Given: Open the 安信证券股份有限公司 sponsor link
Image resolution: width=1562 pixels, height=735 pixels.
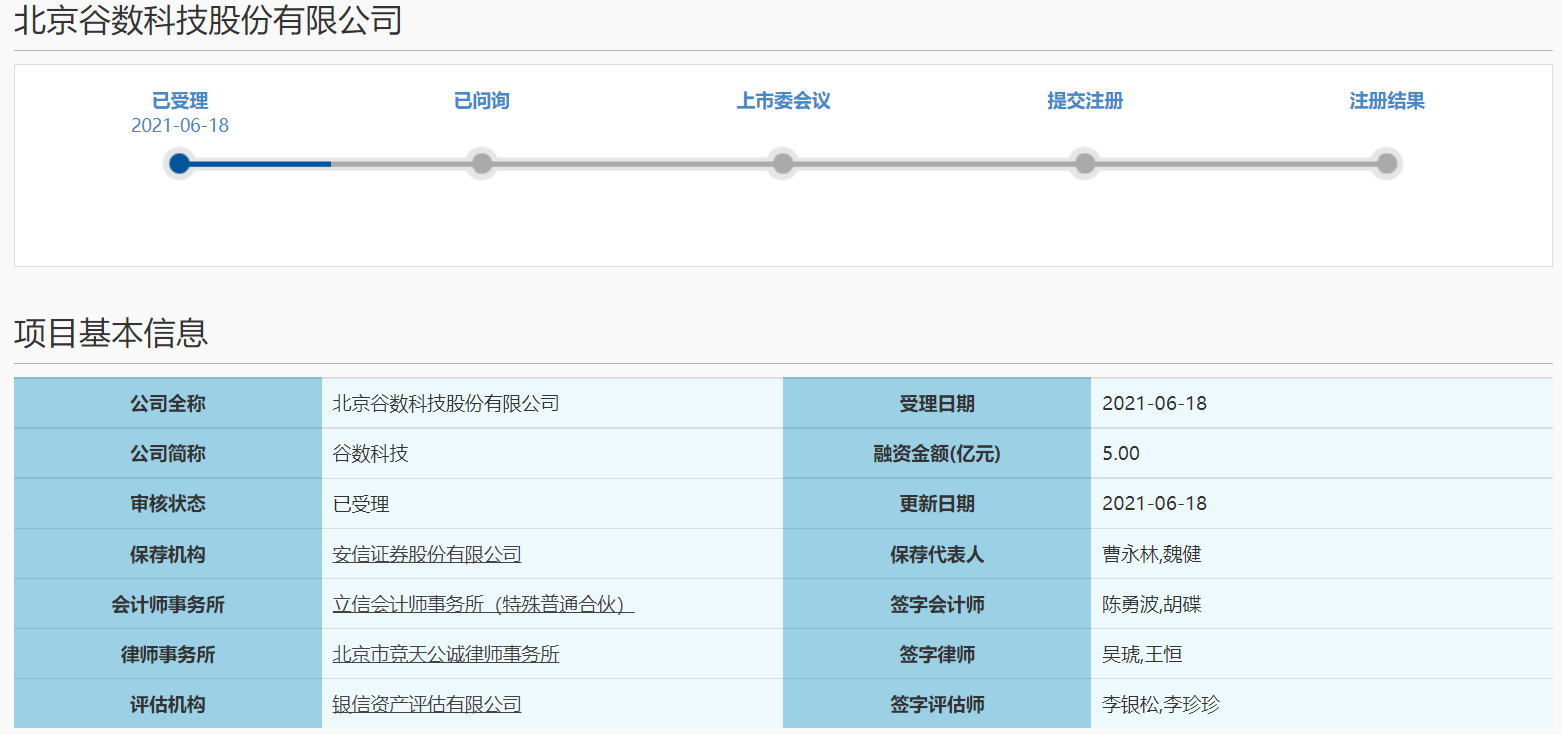Looking at the screenshot, I should click(x=428, y=554).
